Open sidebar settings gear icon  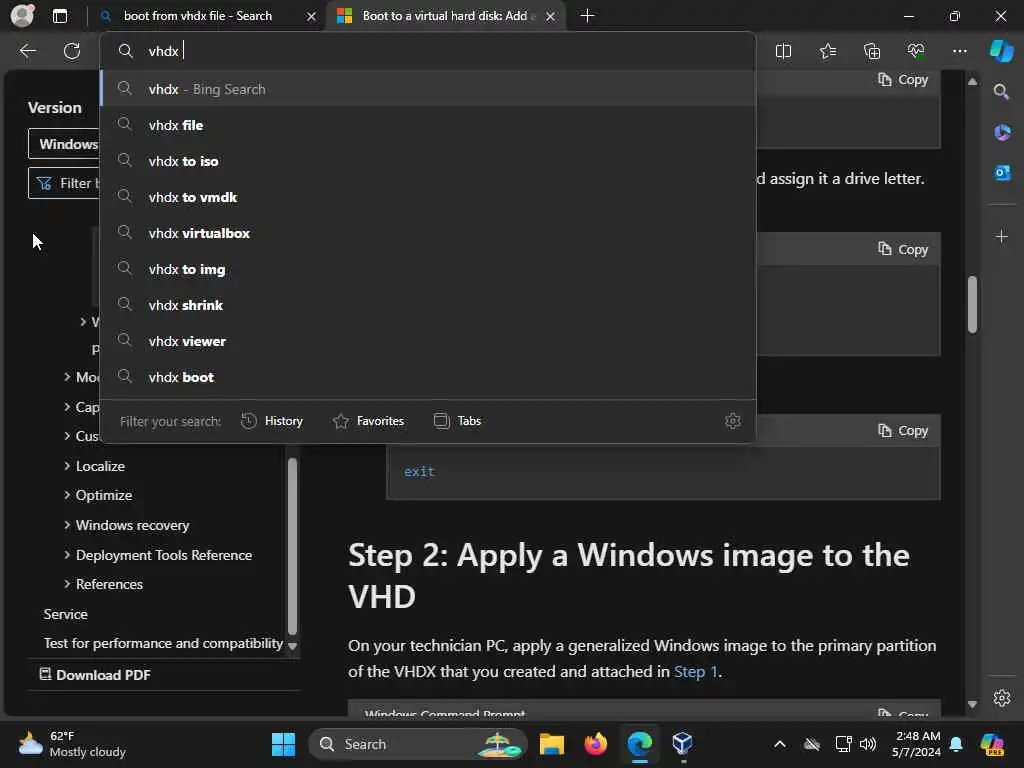click(1002, 698)
